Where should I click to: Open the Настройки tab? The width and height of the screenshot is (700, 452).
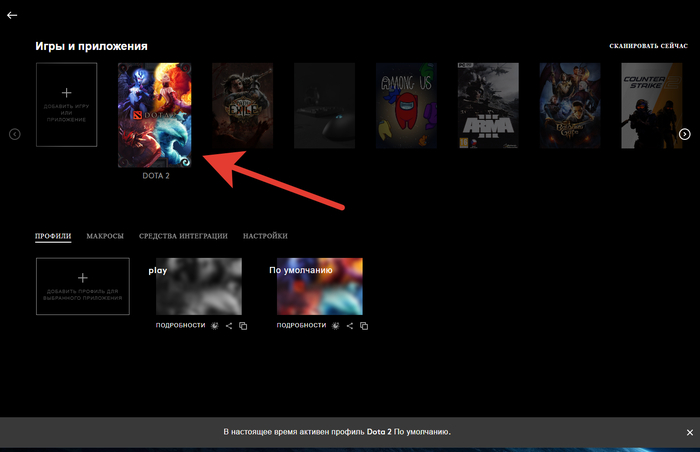(x=265, y=236)
